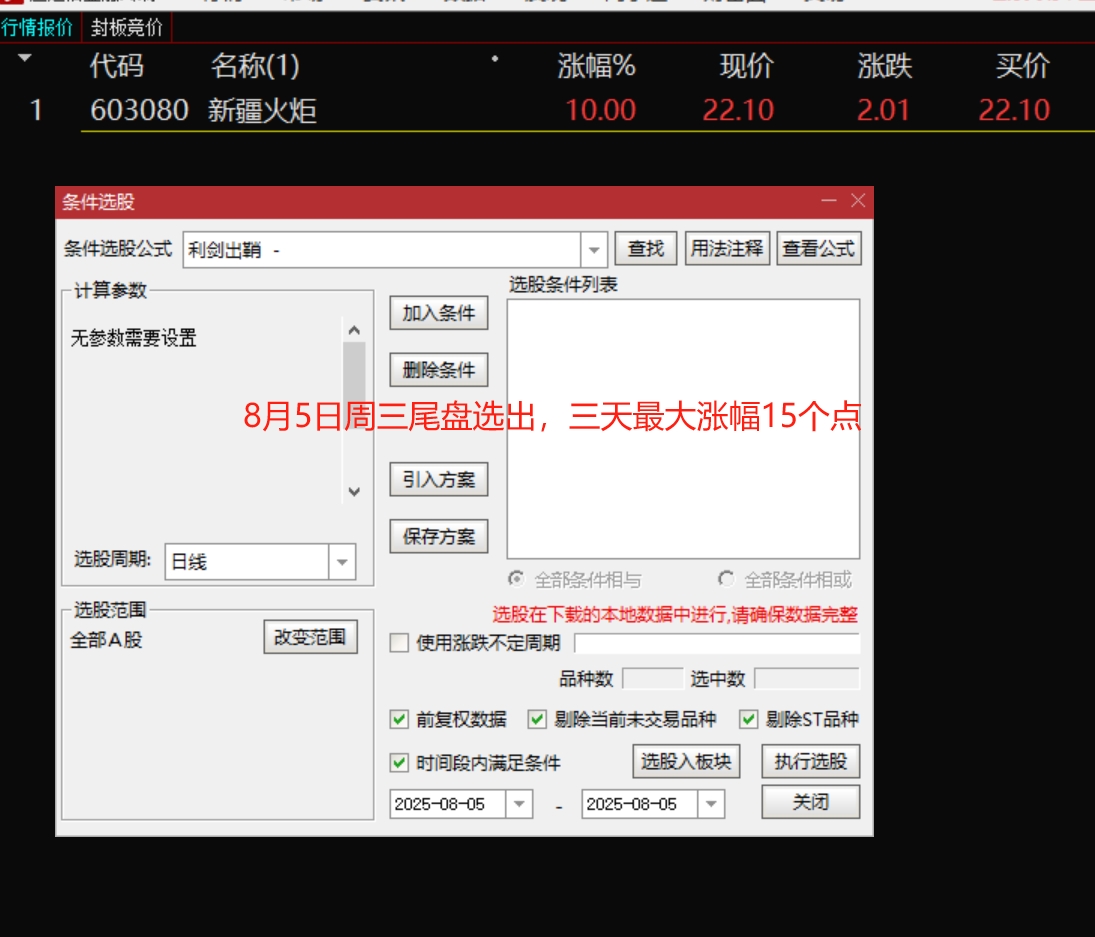
Task: Click the 加入条件 button
Action: [x=439, y=313]
